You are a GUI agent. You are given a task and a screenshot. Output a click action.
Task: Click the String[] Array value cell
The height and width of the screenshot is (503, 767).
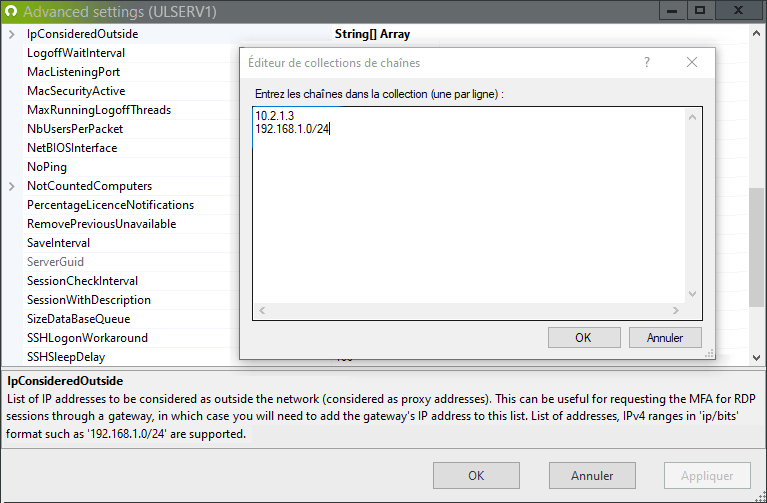point(372,34)
